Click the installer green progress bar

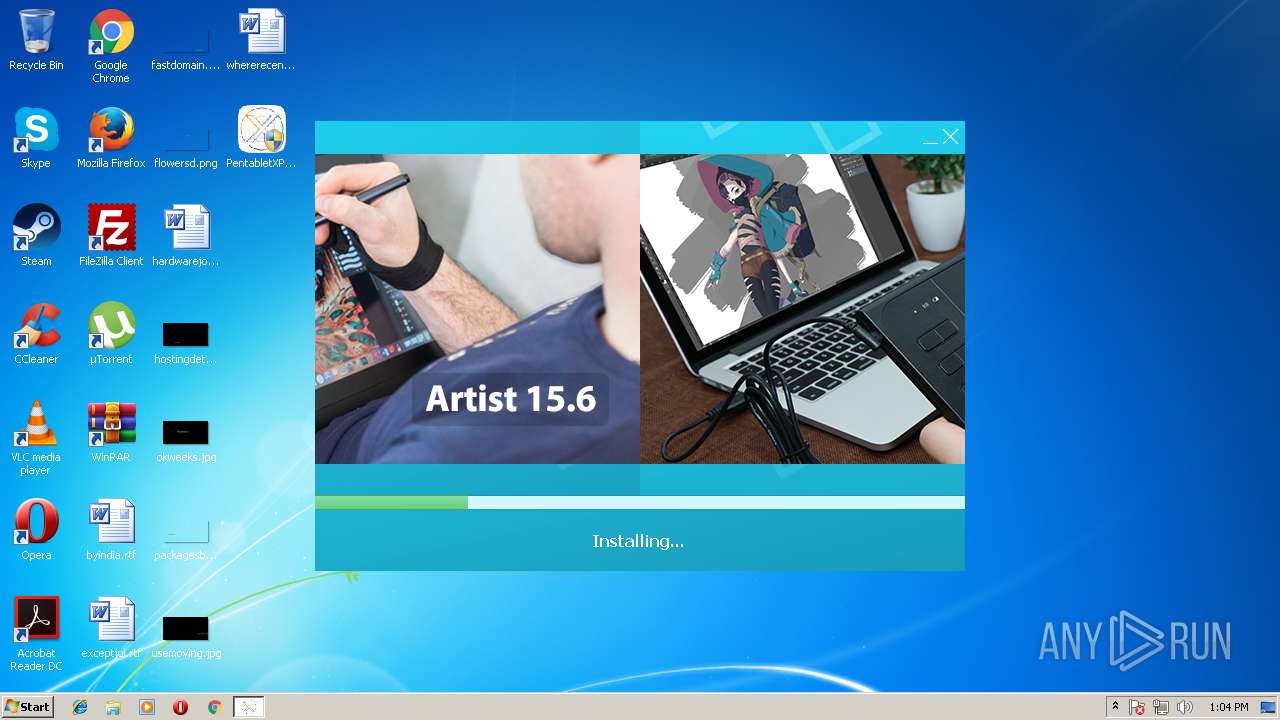(x=391, y=502)
